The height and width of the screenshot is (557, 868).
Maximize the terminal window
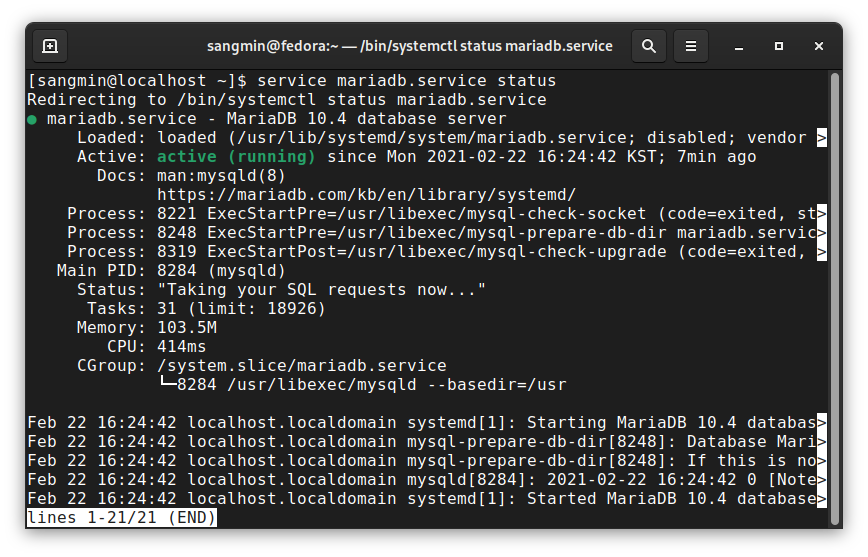tap(779, 46)
